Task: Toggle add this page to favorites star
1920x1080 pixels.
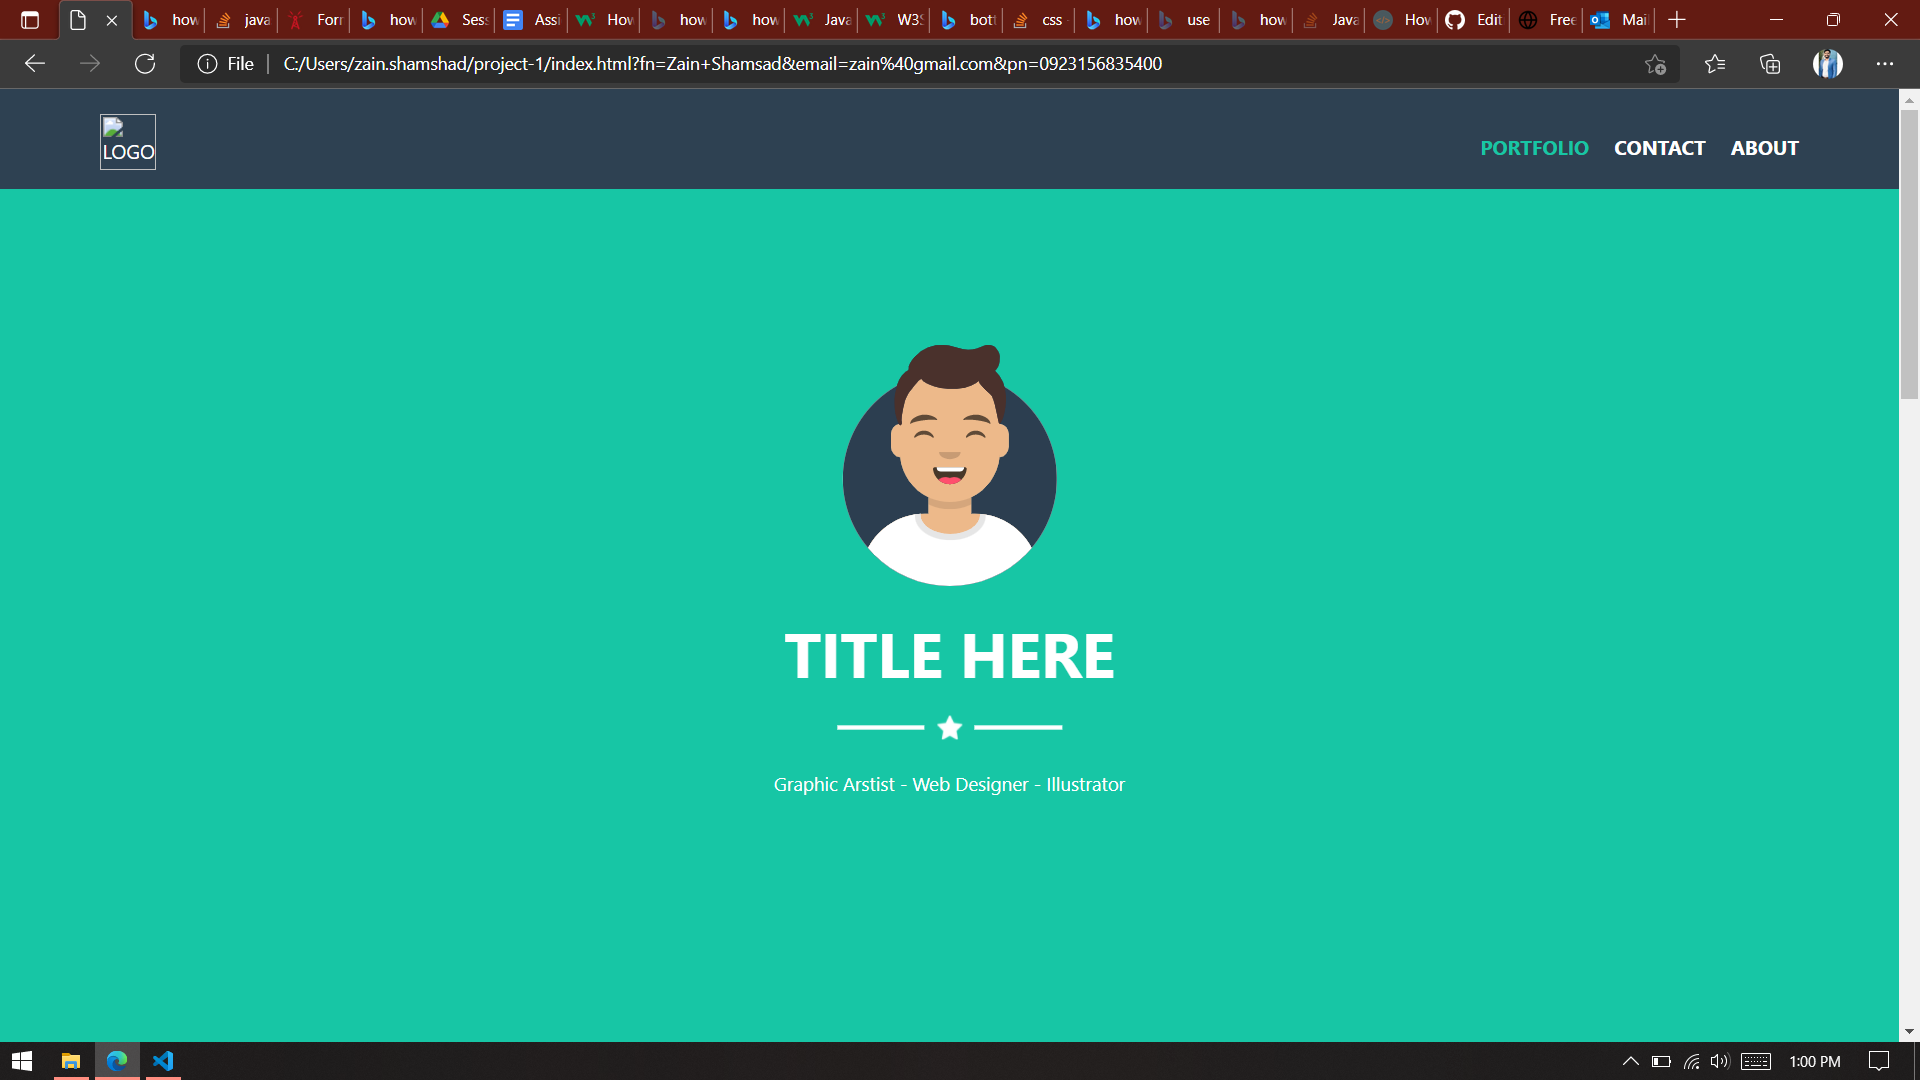Action: [1655, 64]
